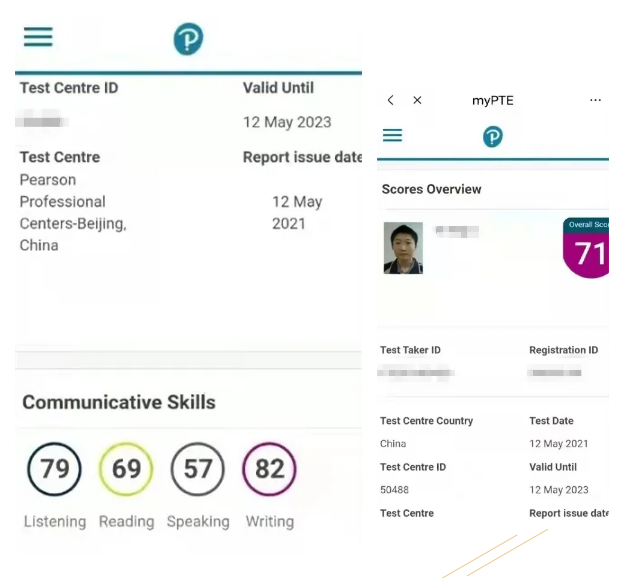Click Pearson Professional Centers-Beijing text
Viewport: 640px width, 578px height.
[x=73, y=212]
